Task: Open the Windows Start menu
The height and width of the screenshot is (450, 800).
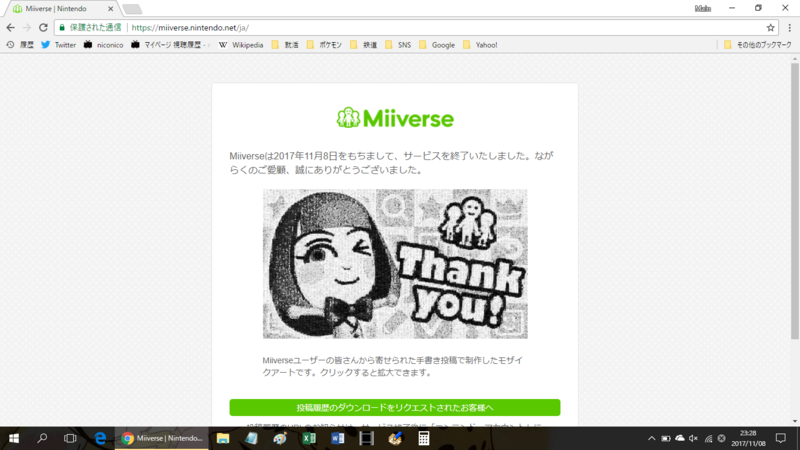Action: coord(14,438)
